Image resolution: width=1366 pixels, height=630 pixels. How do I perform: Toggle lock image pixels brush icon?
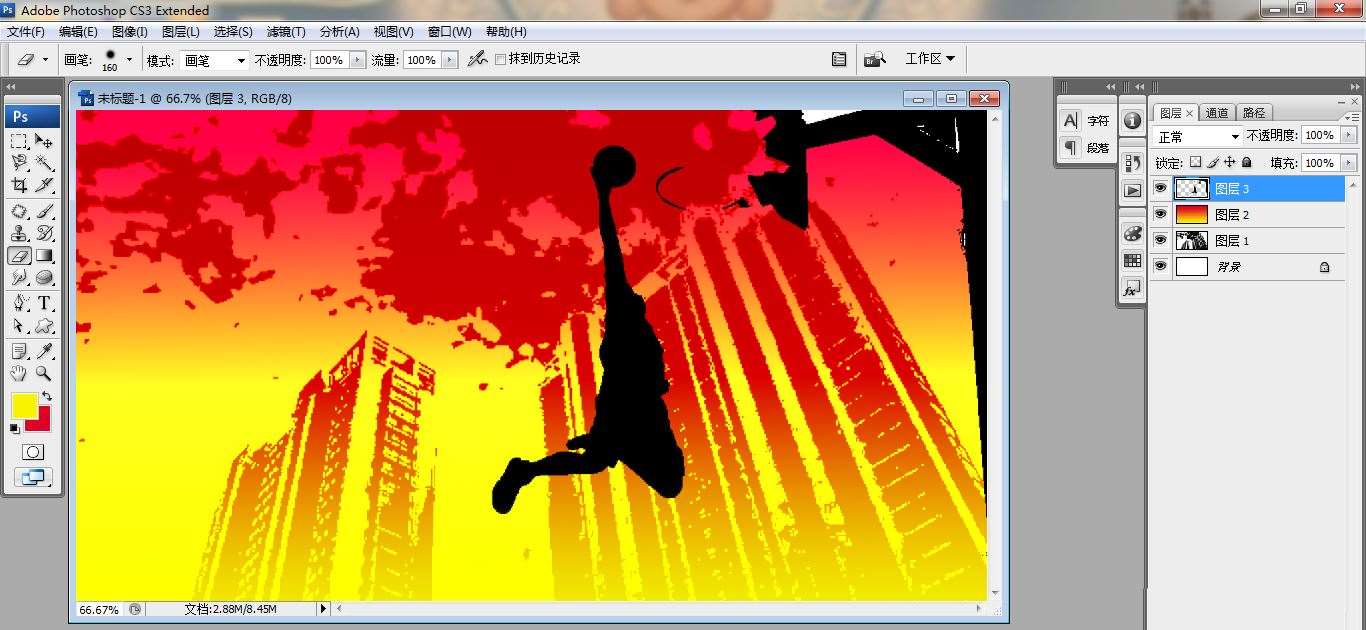pyautogui.click(x=1213, y=162)
